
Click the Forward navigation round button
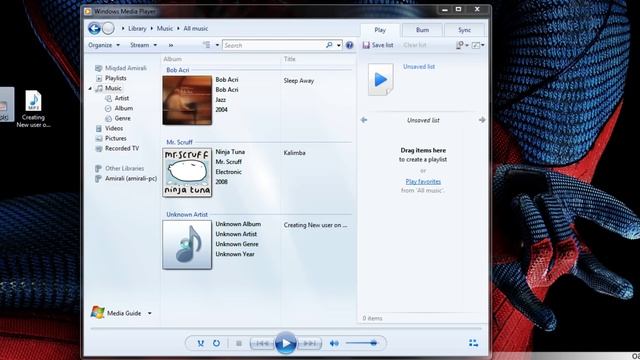click(x=108, y=28)
